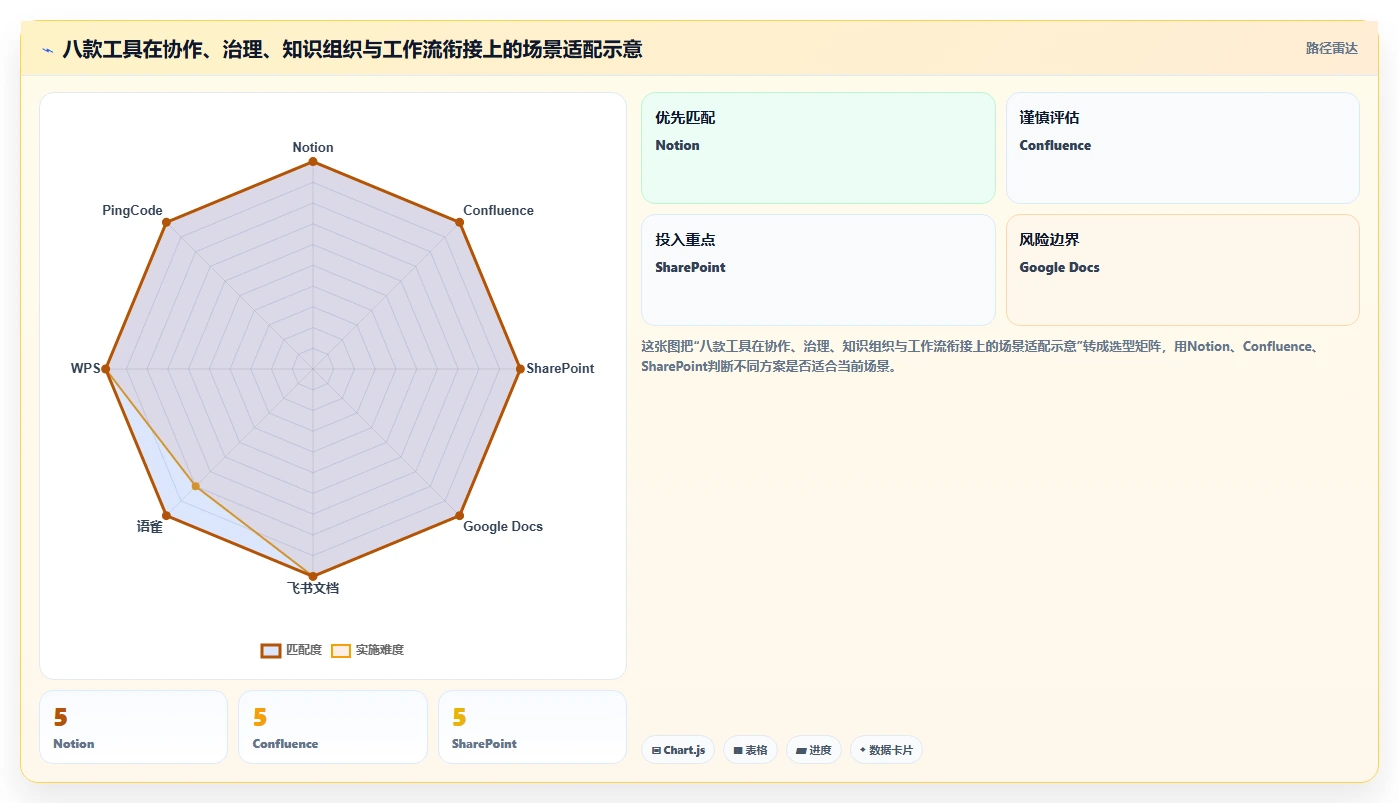The width and height of the screenshot is (1399, 803).
Task: Click the 实施难度 legend color box
Action: pyautogui.click(x=341, y=650)
